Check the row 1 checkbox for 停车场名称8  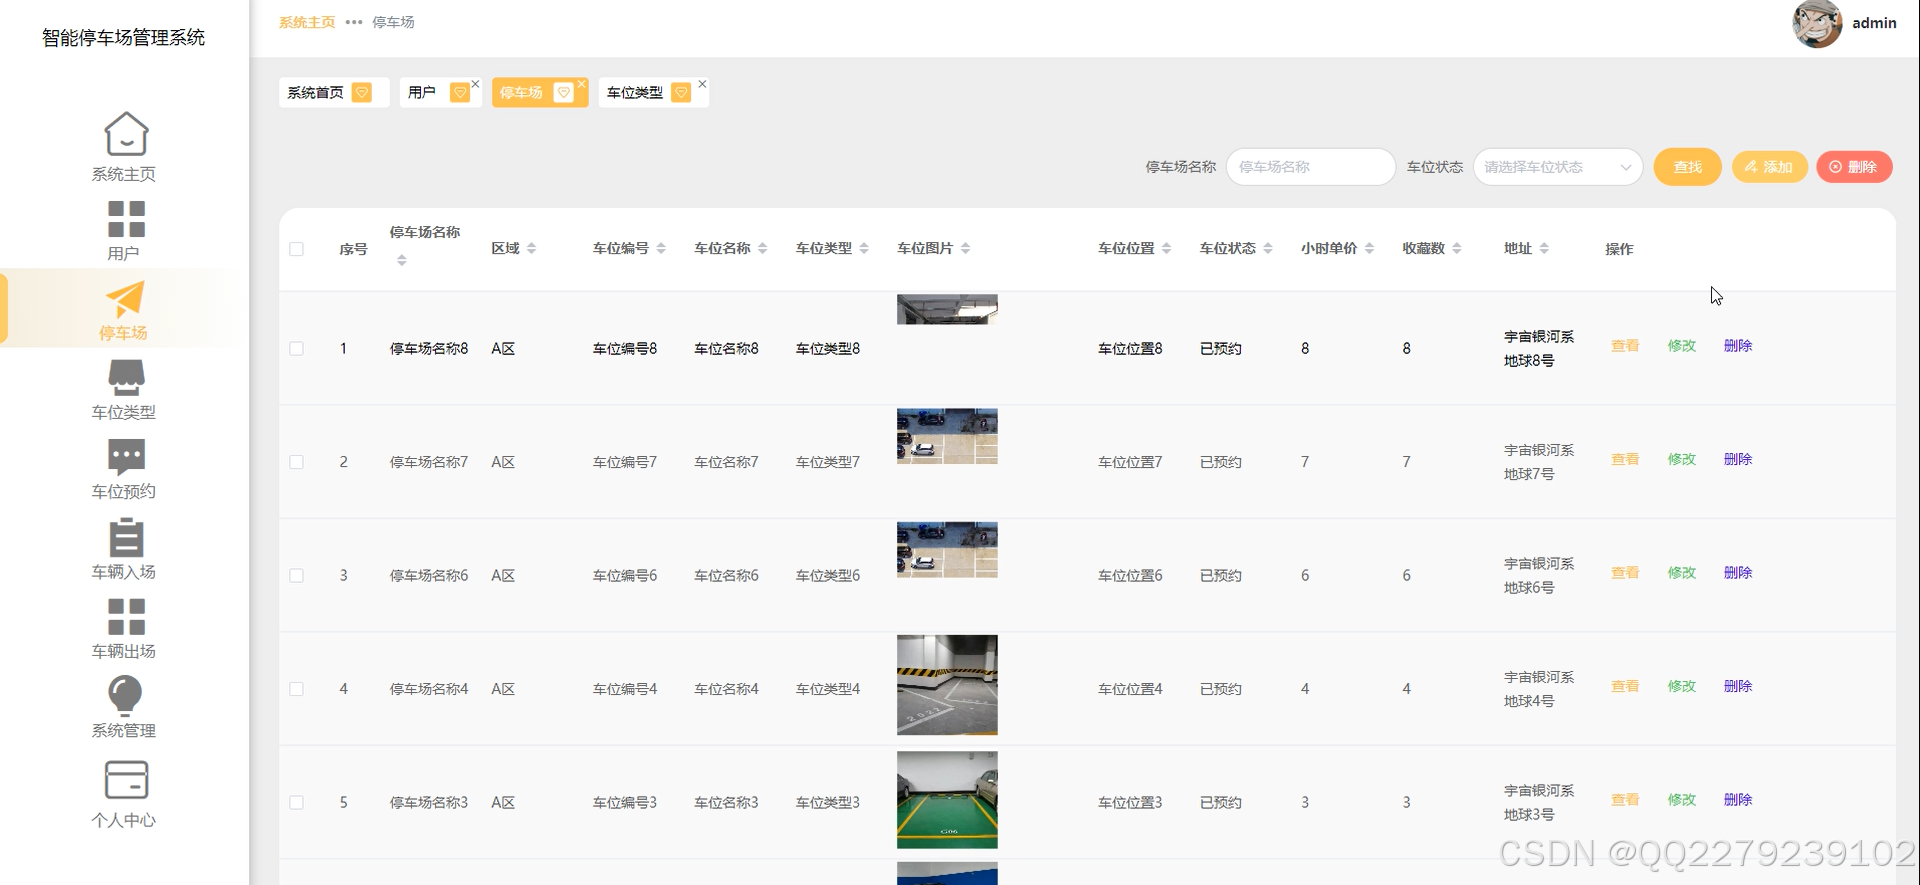click(x=296, y=349)
